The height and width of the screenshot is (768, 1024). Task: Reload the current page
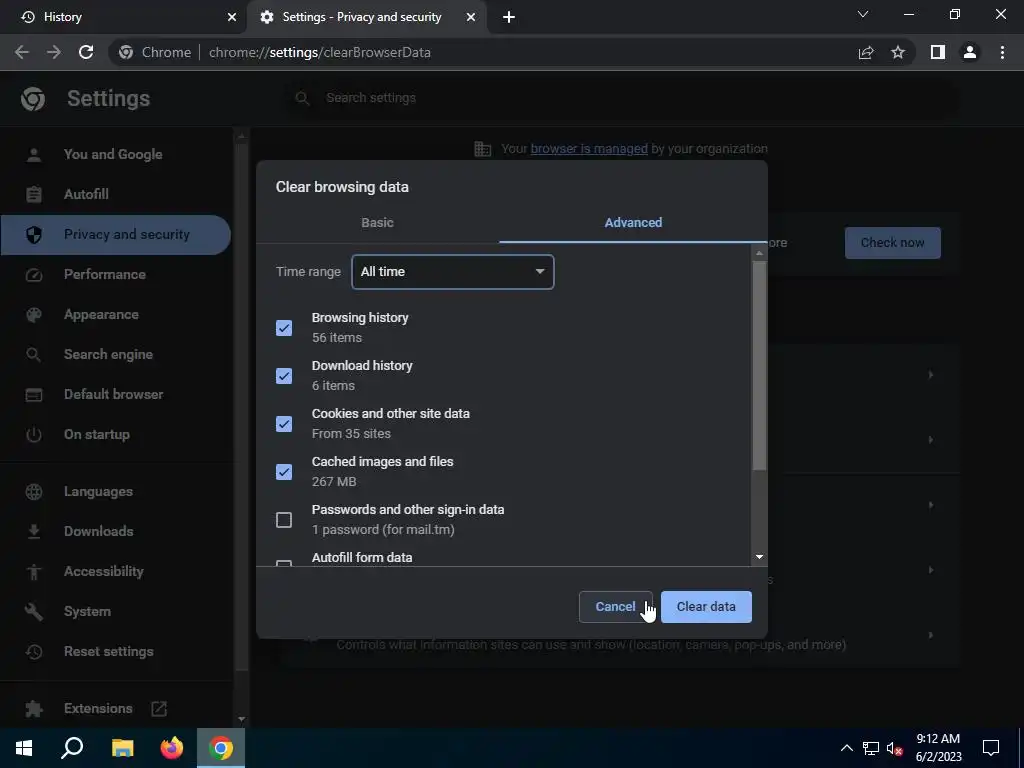tap(86, 52)
